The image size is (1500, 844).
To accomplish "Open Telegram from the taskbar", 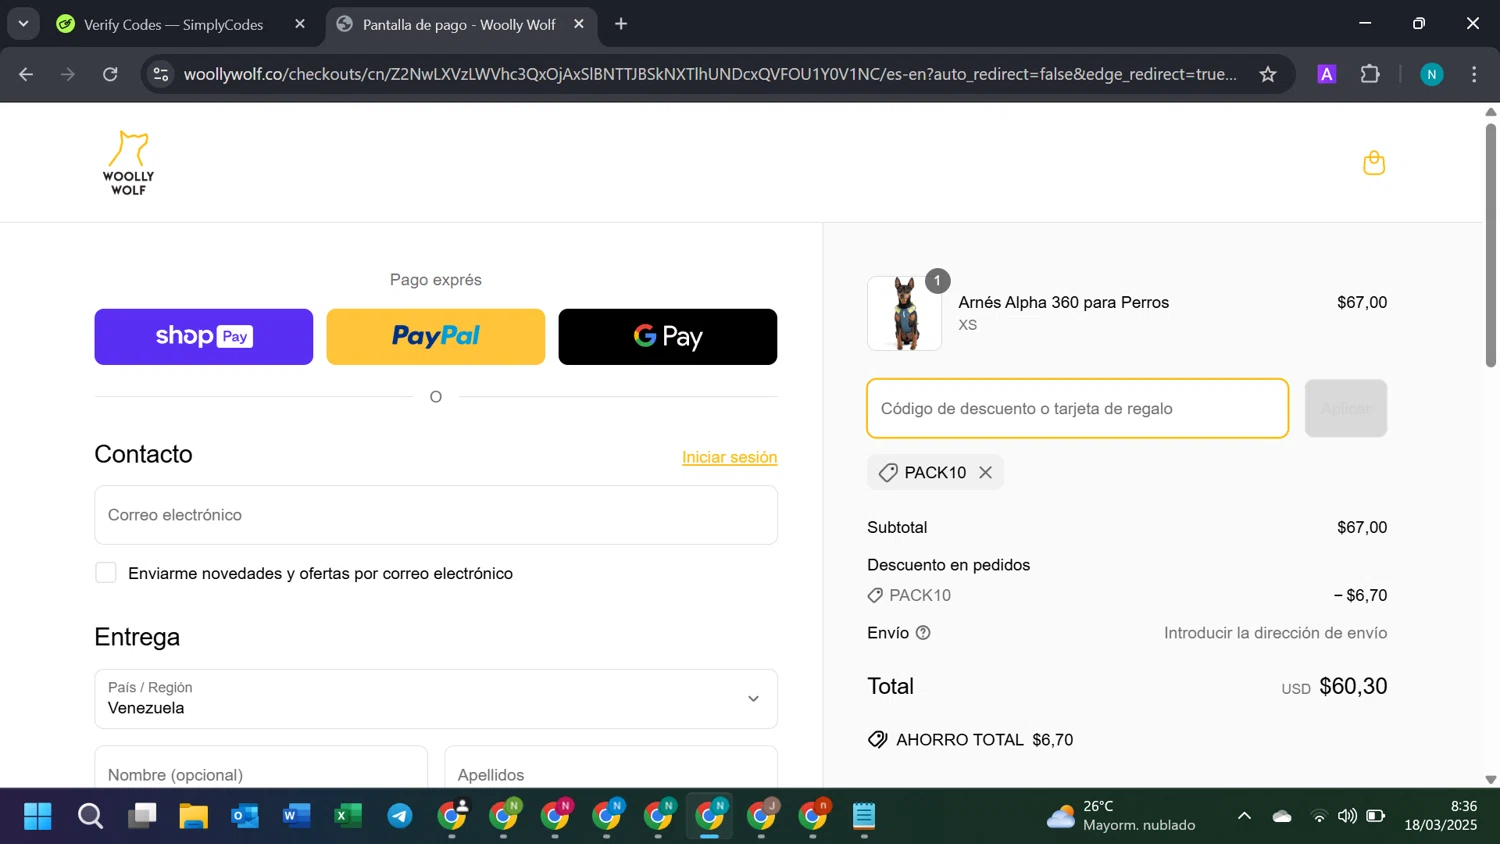I will coord(400,817).
